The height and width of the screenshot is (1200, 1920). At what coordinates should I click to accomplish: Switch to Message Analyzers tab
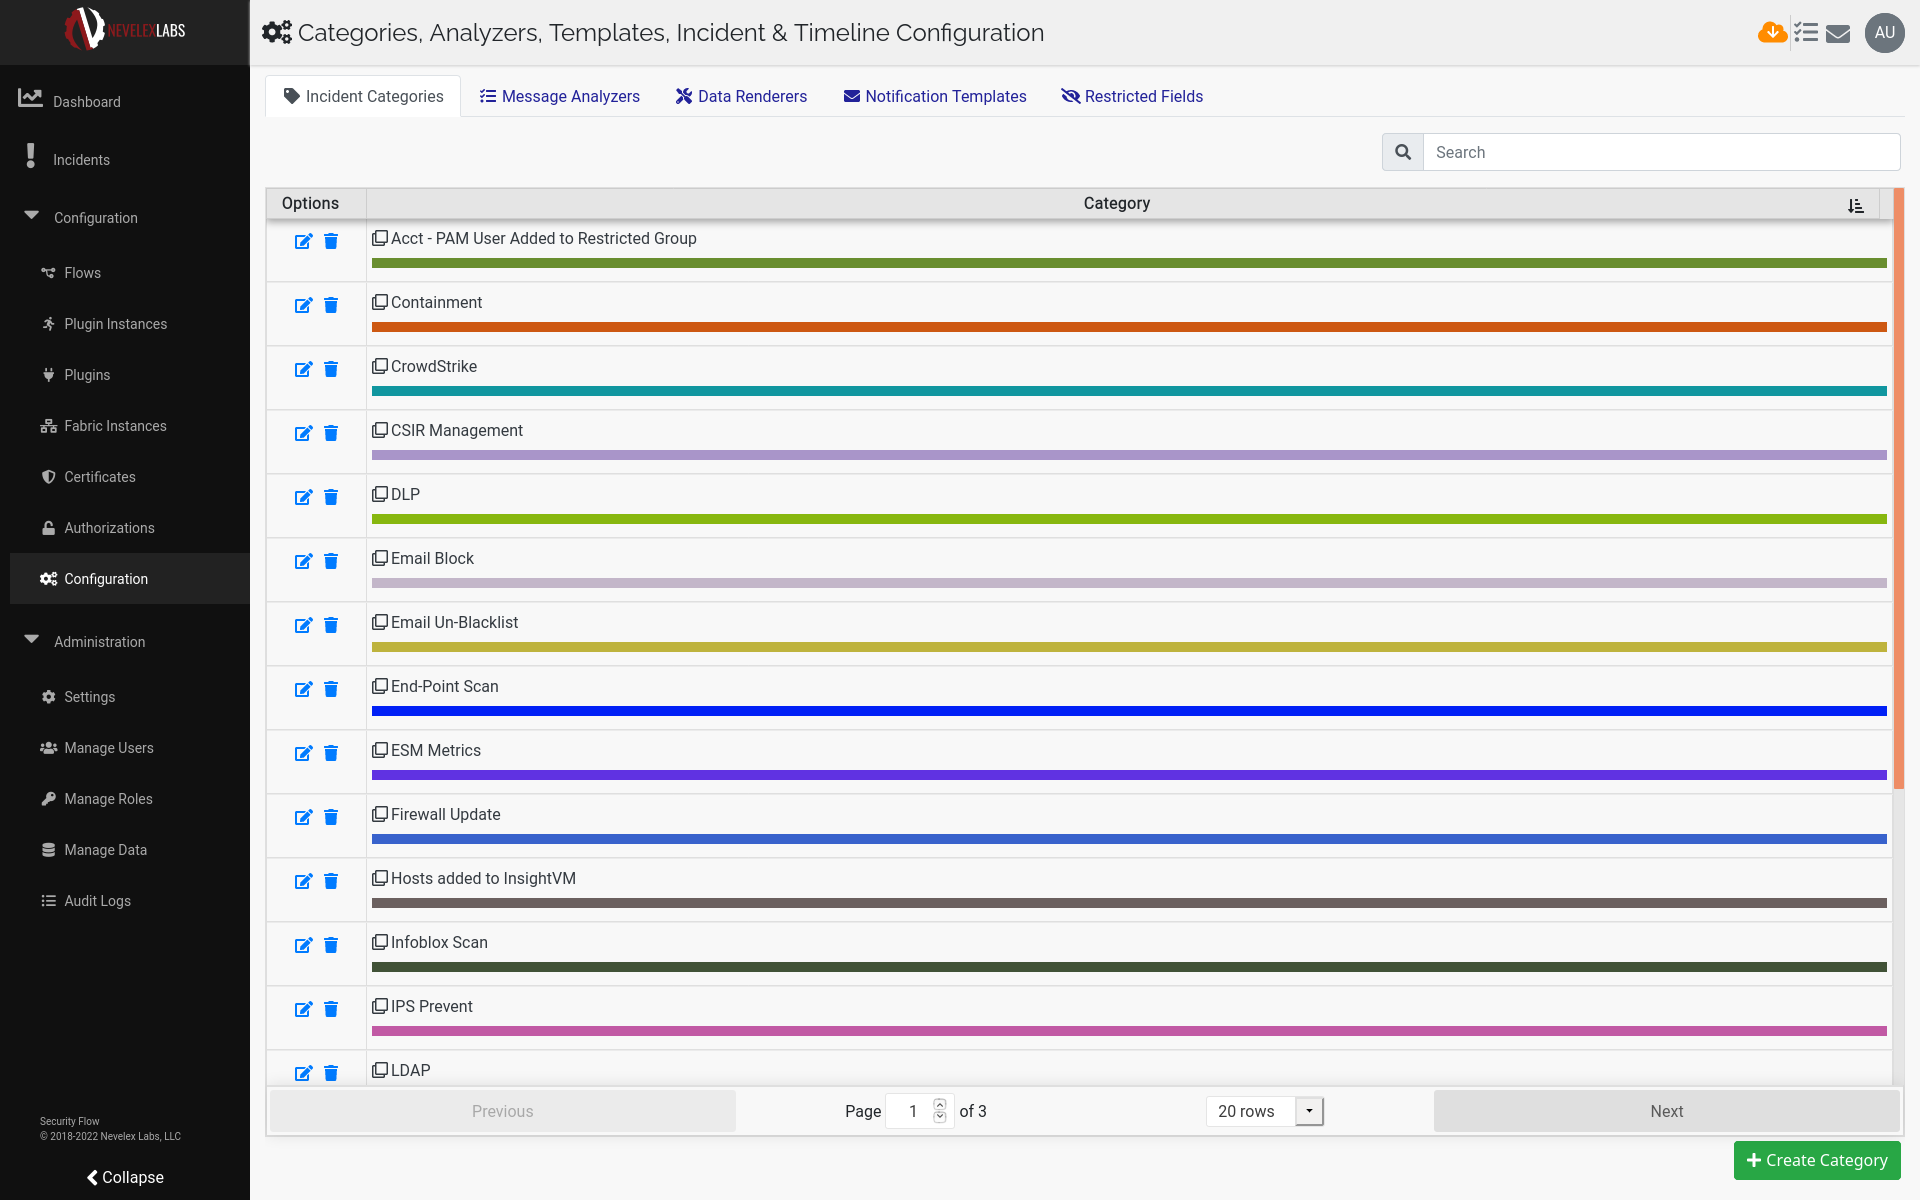pyautogui.click(x=560, y=96)
